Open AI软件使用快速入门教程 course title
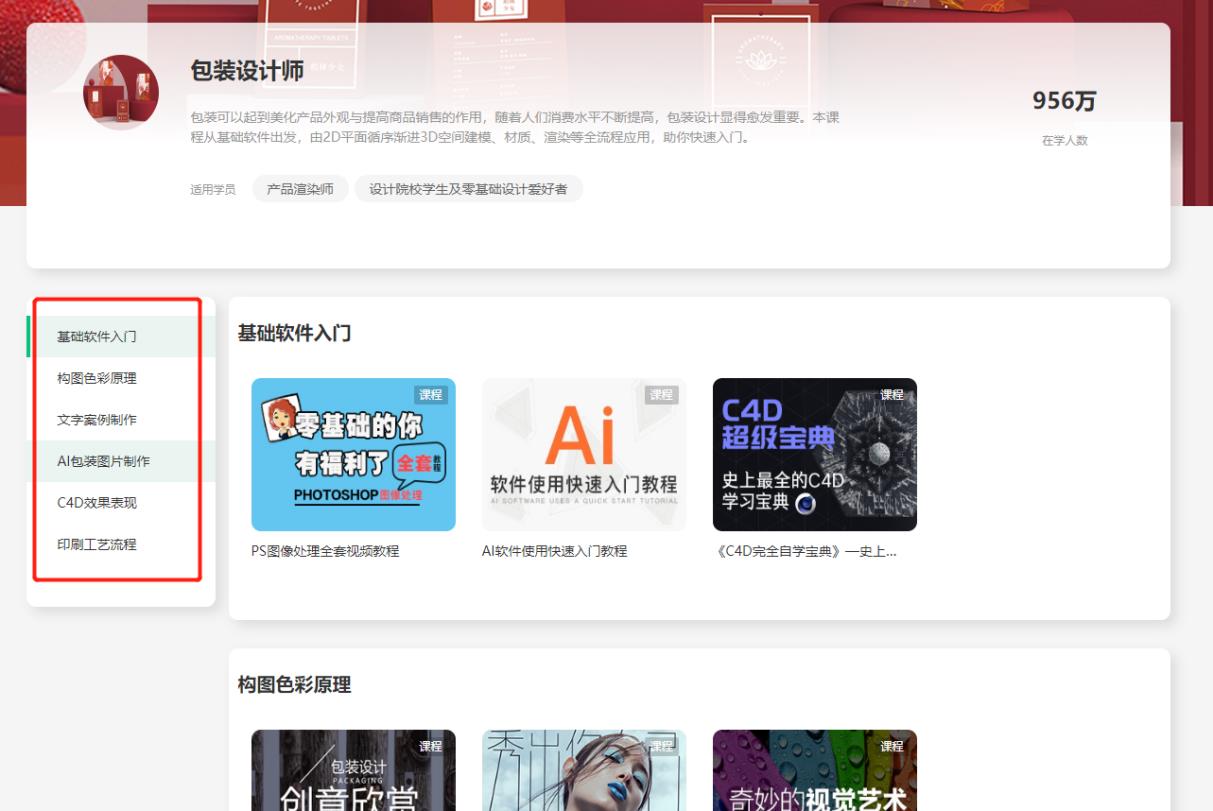 click(555, 551)
